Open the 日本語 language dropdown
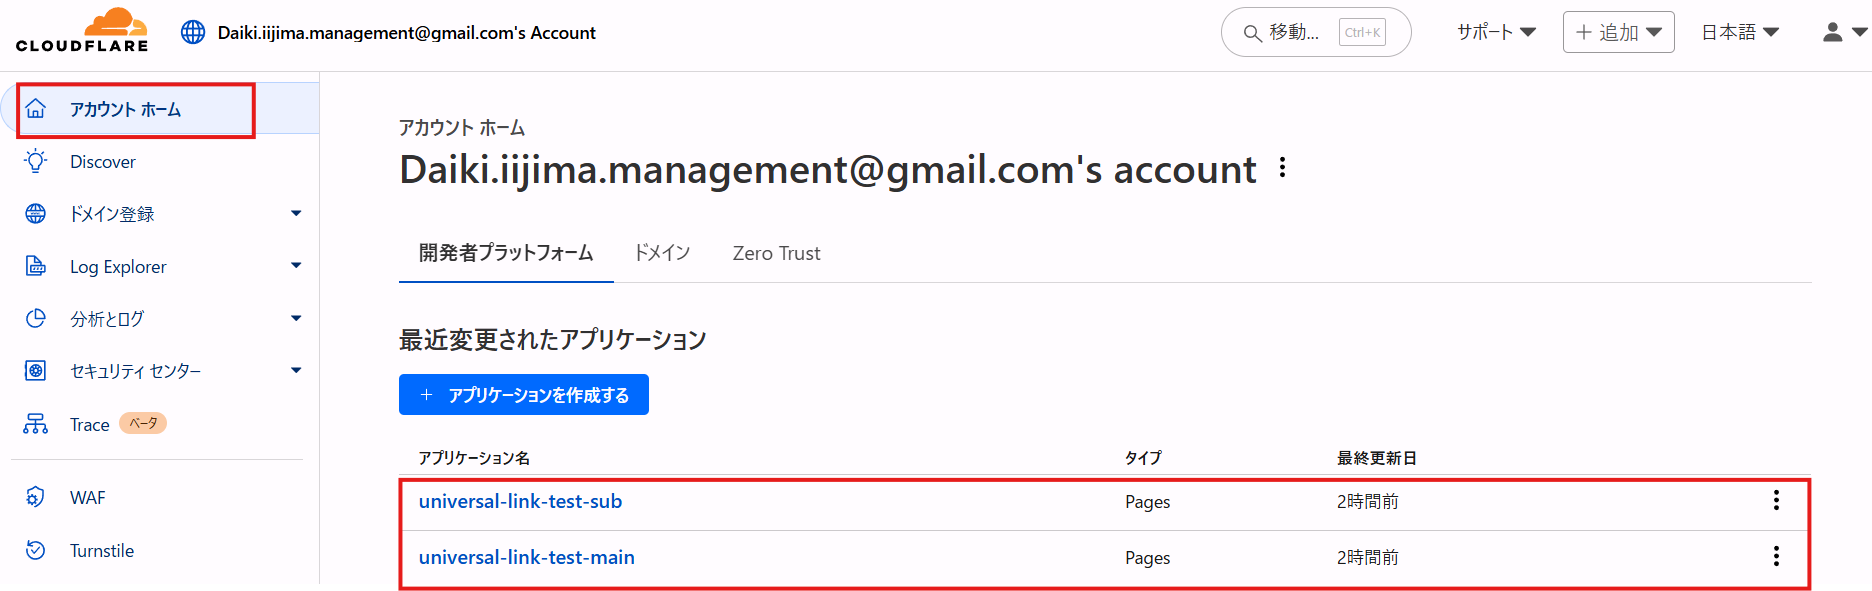 point(1740,32)
